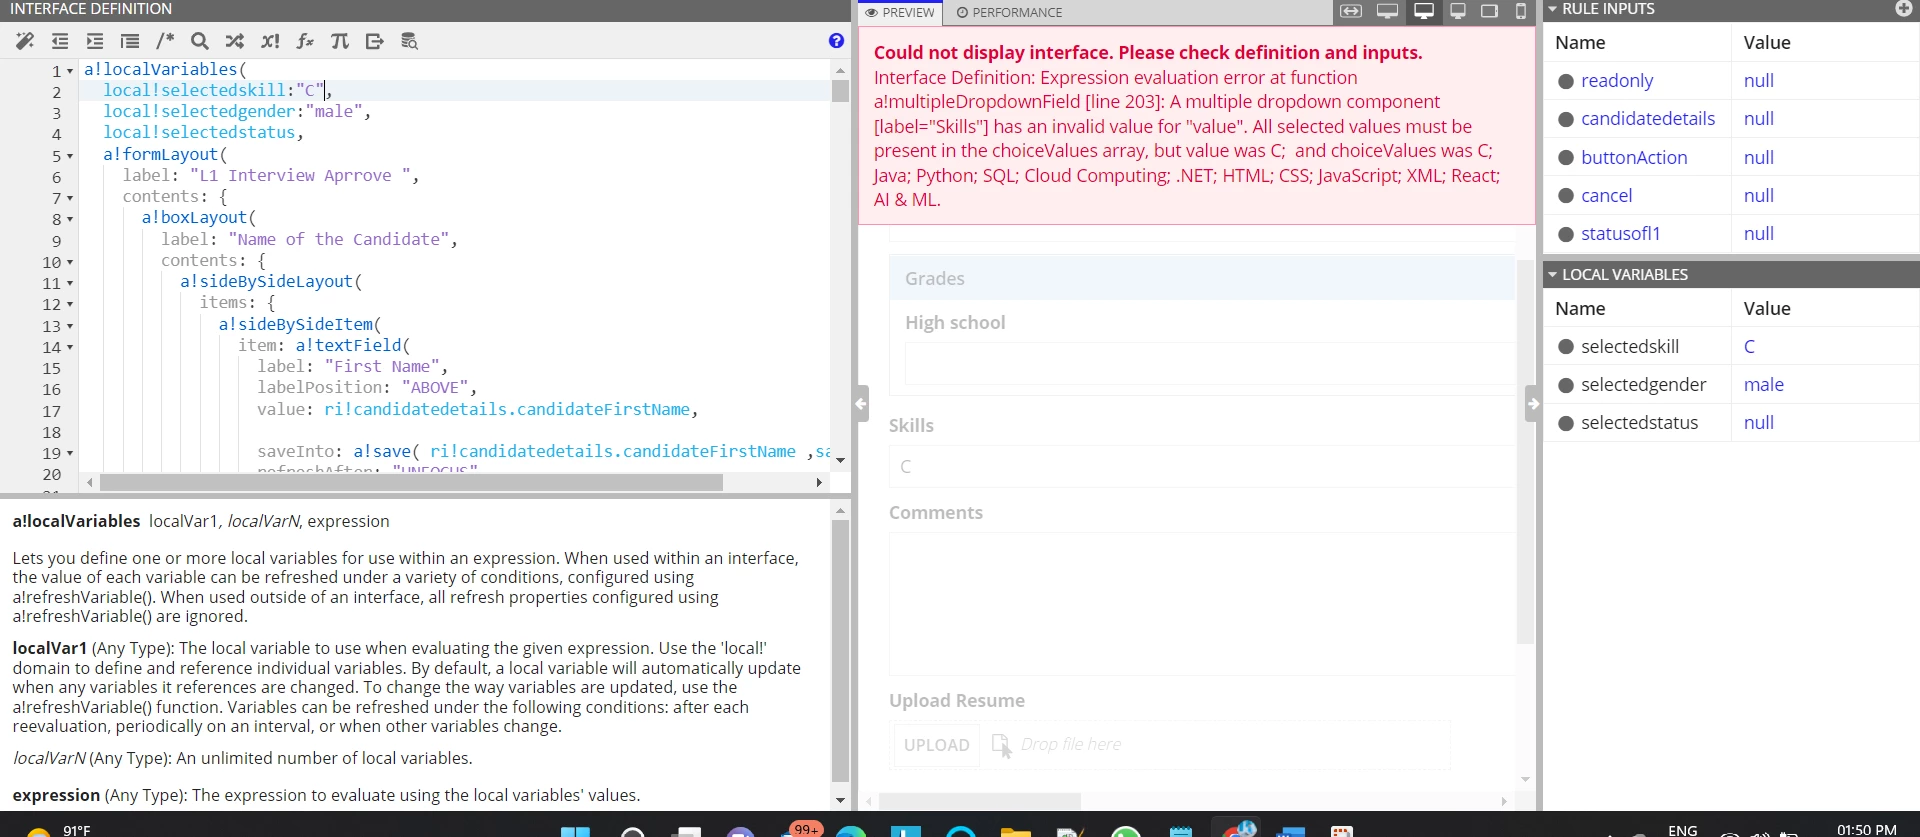Open the cancel rule input
The image size is (1920, 837).
tap(1606, 196)
